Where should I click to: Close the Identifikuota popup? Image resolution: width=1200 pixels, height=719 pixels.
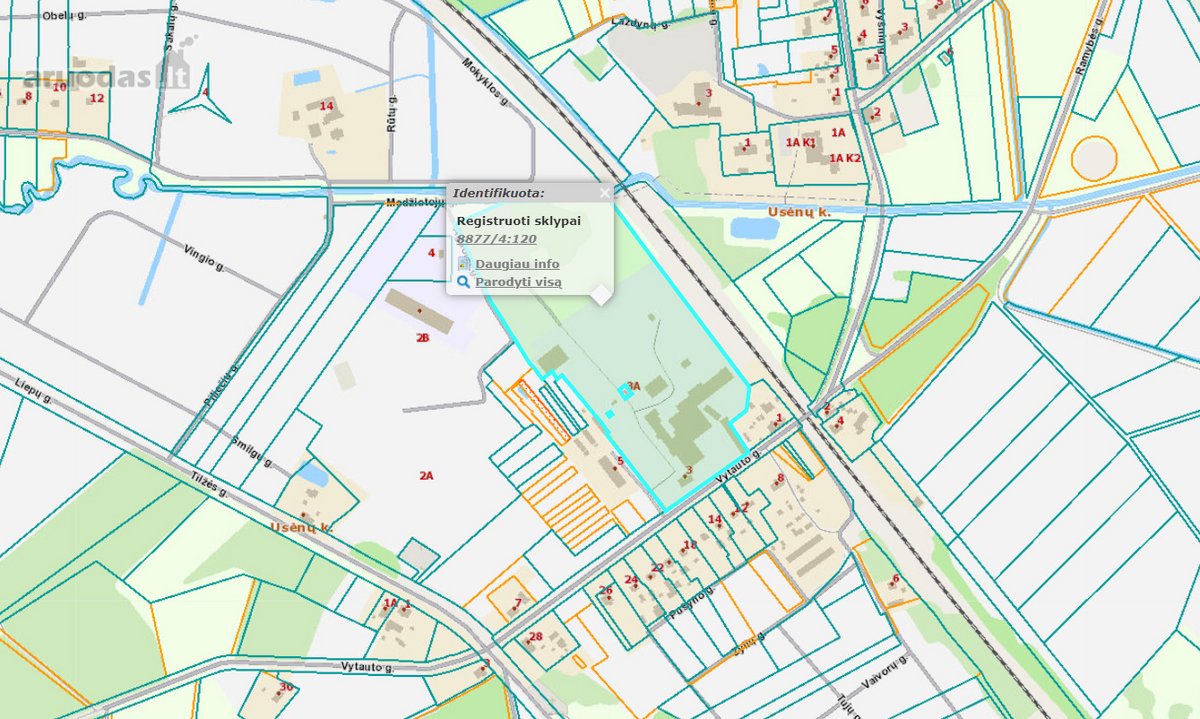(604, 193)
